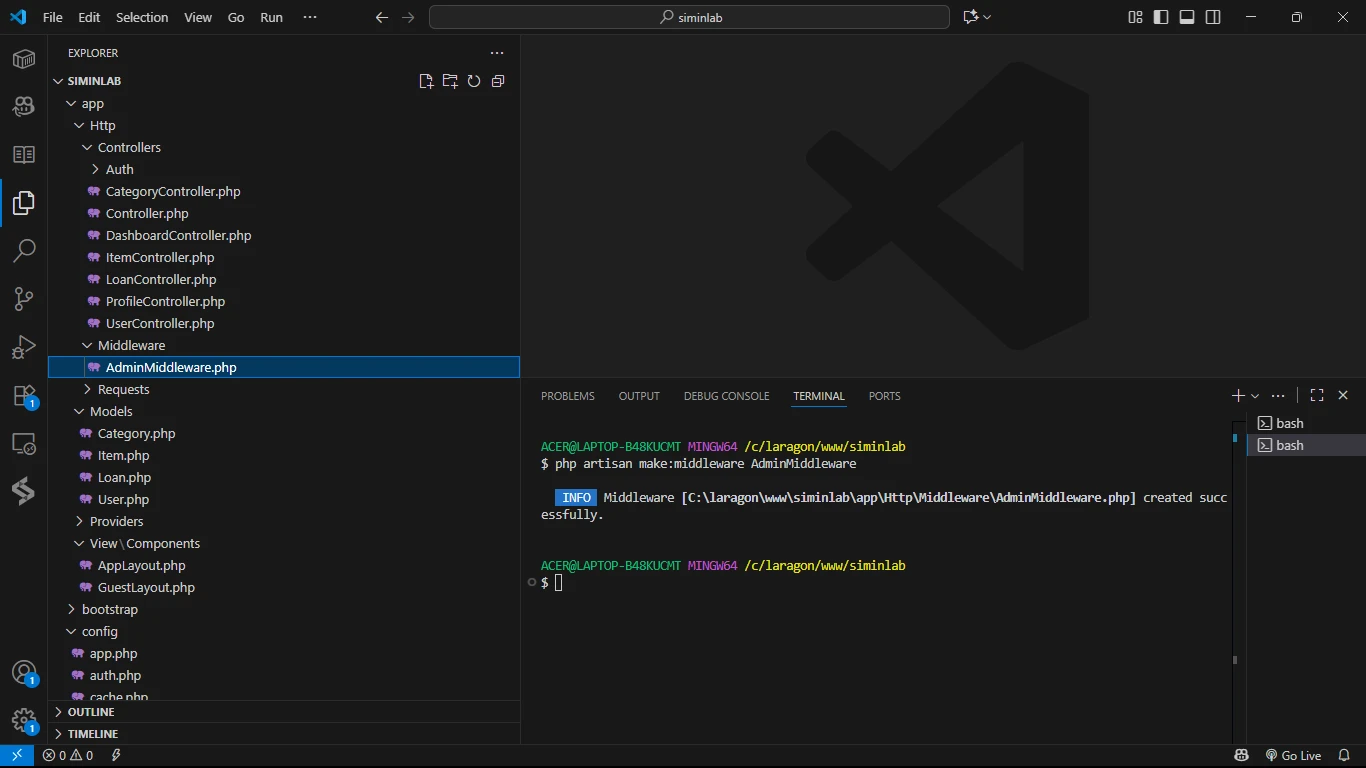Open Source Control view
The height and width of the screenshot is (768, 1366).
pos(24,298)
